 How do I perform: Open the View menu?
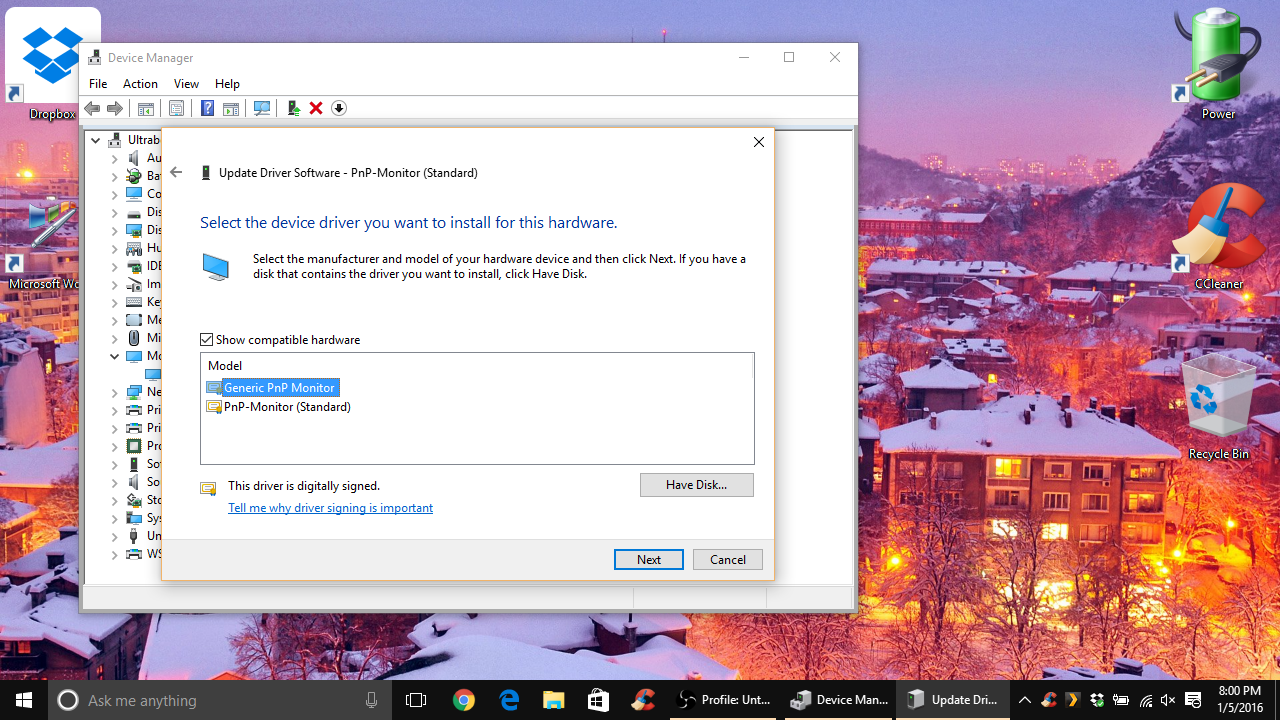(x=186, y=84)
